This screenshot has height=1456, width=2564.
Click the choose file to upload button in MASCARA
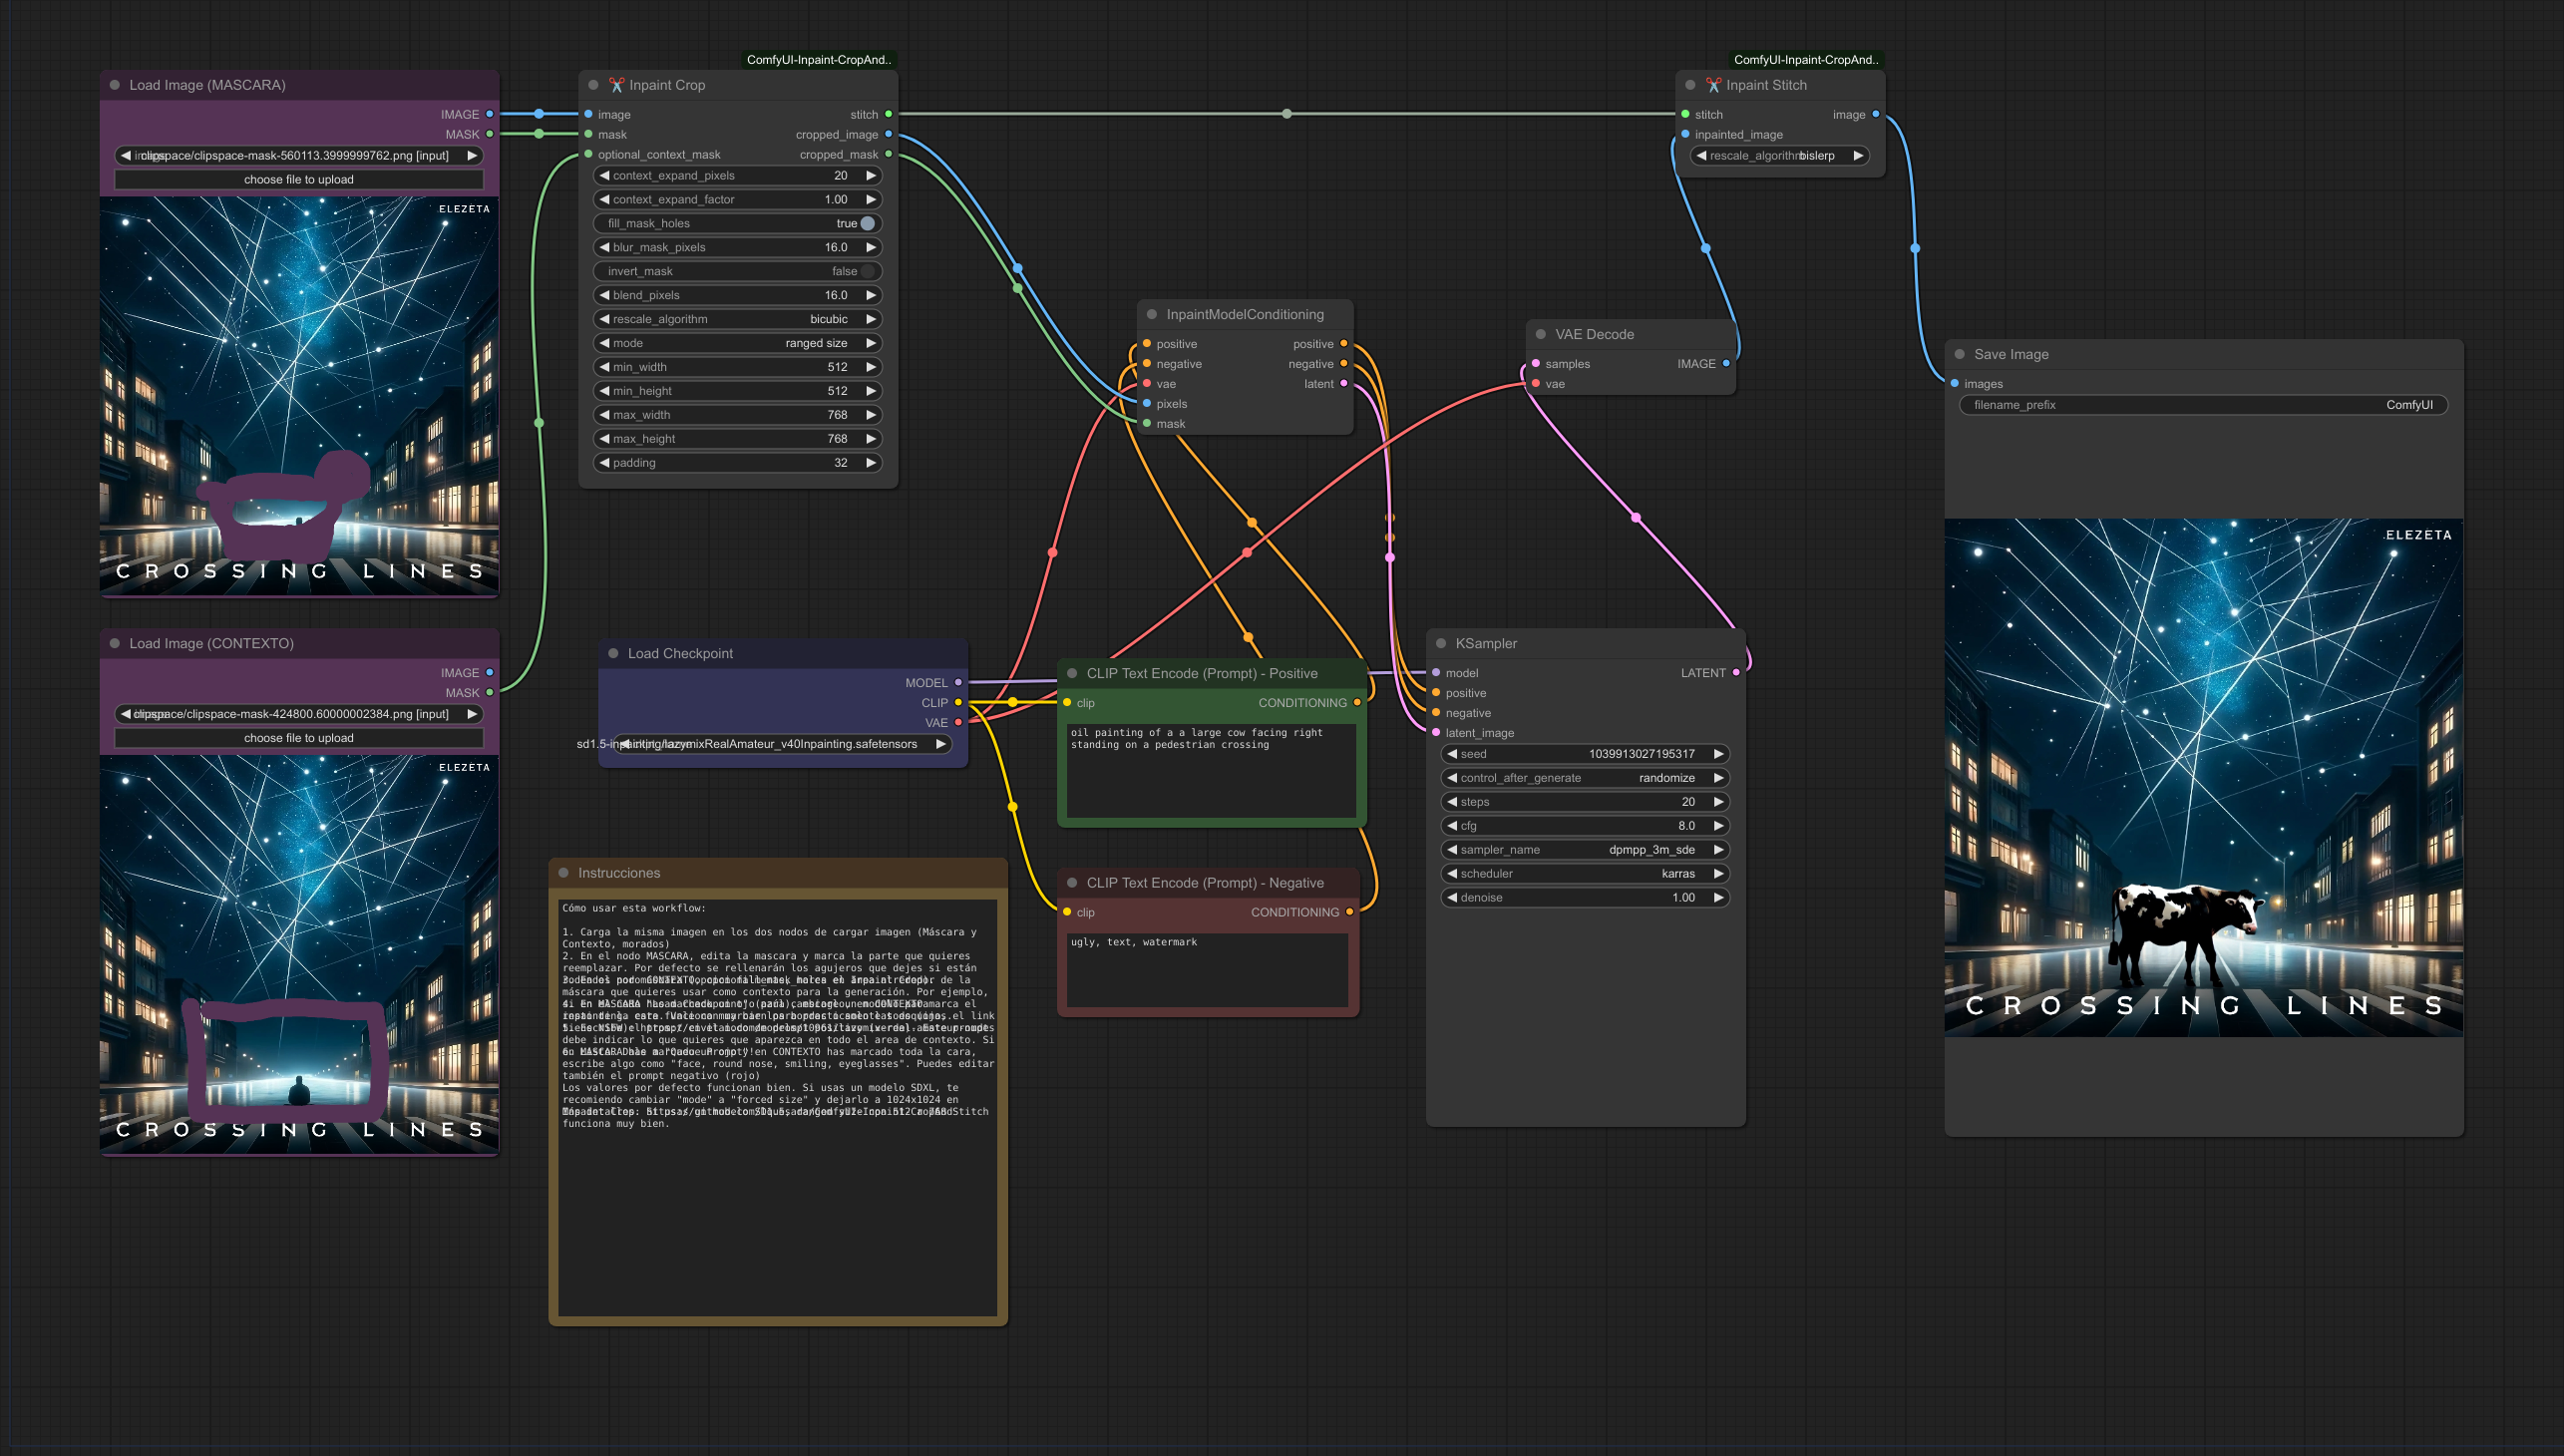(299, 180)
